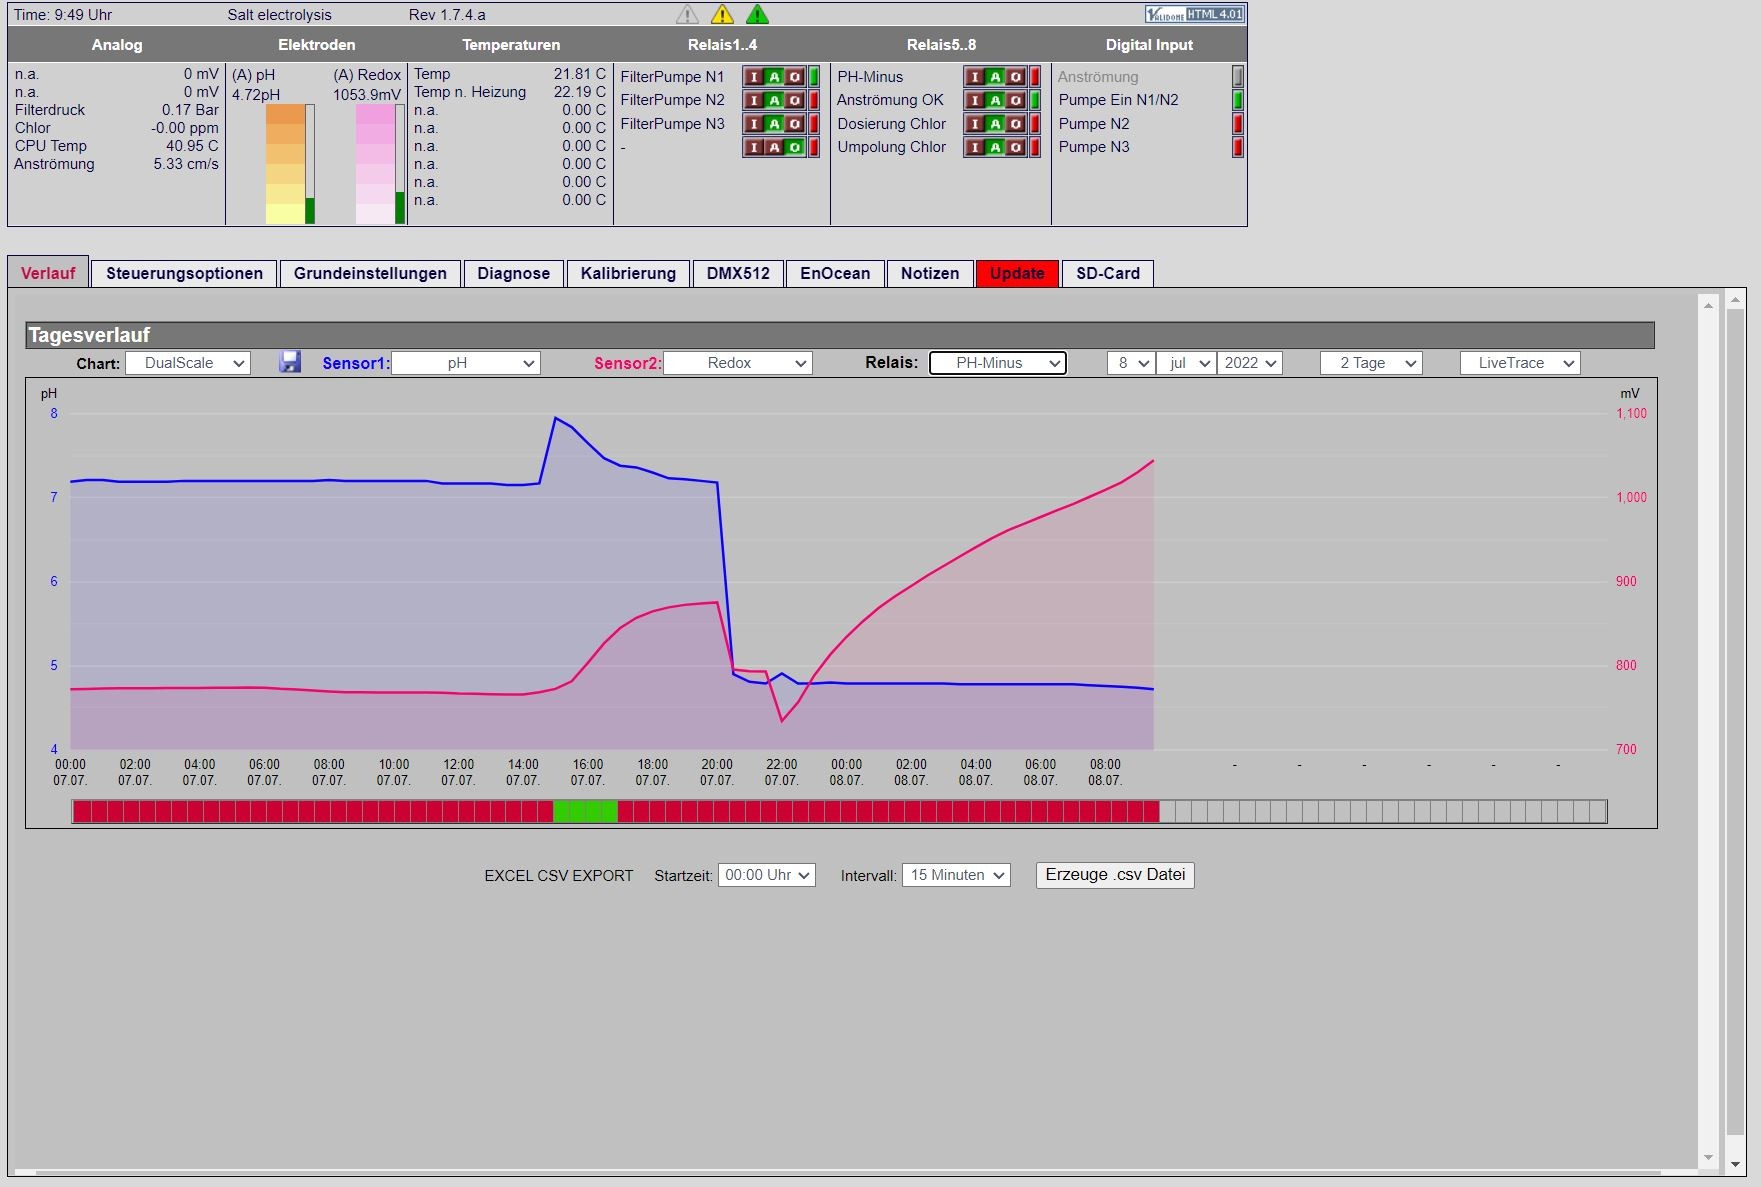Open the EnOcean tab
The image size is (1761, 1187).
click(x=835, y=273)
